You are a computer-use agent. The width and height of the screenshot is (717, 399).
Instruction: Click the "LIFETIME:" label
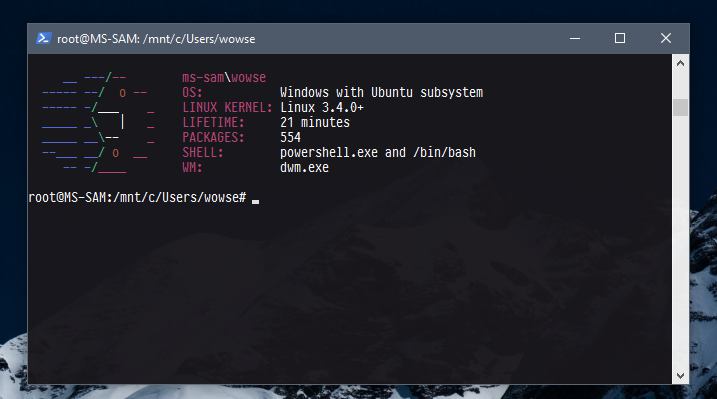[x=213, y=122]
